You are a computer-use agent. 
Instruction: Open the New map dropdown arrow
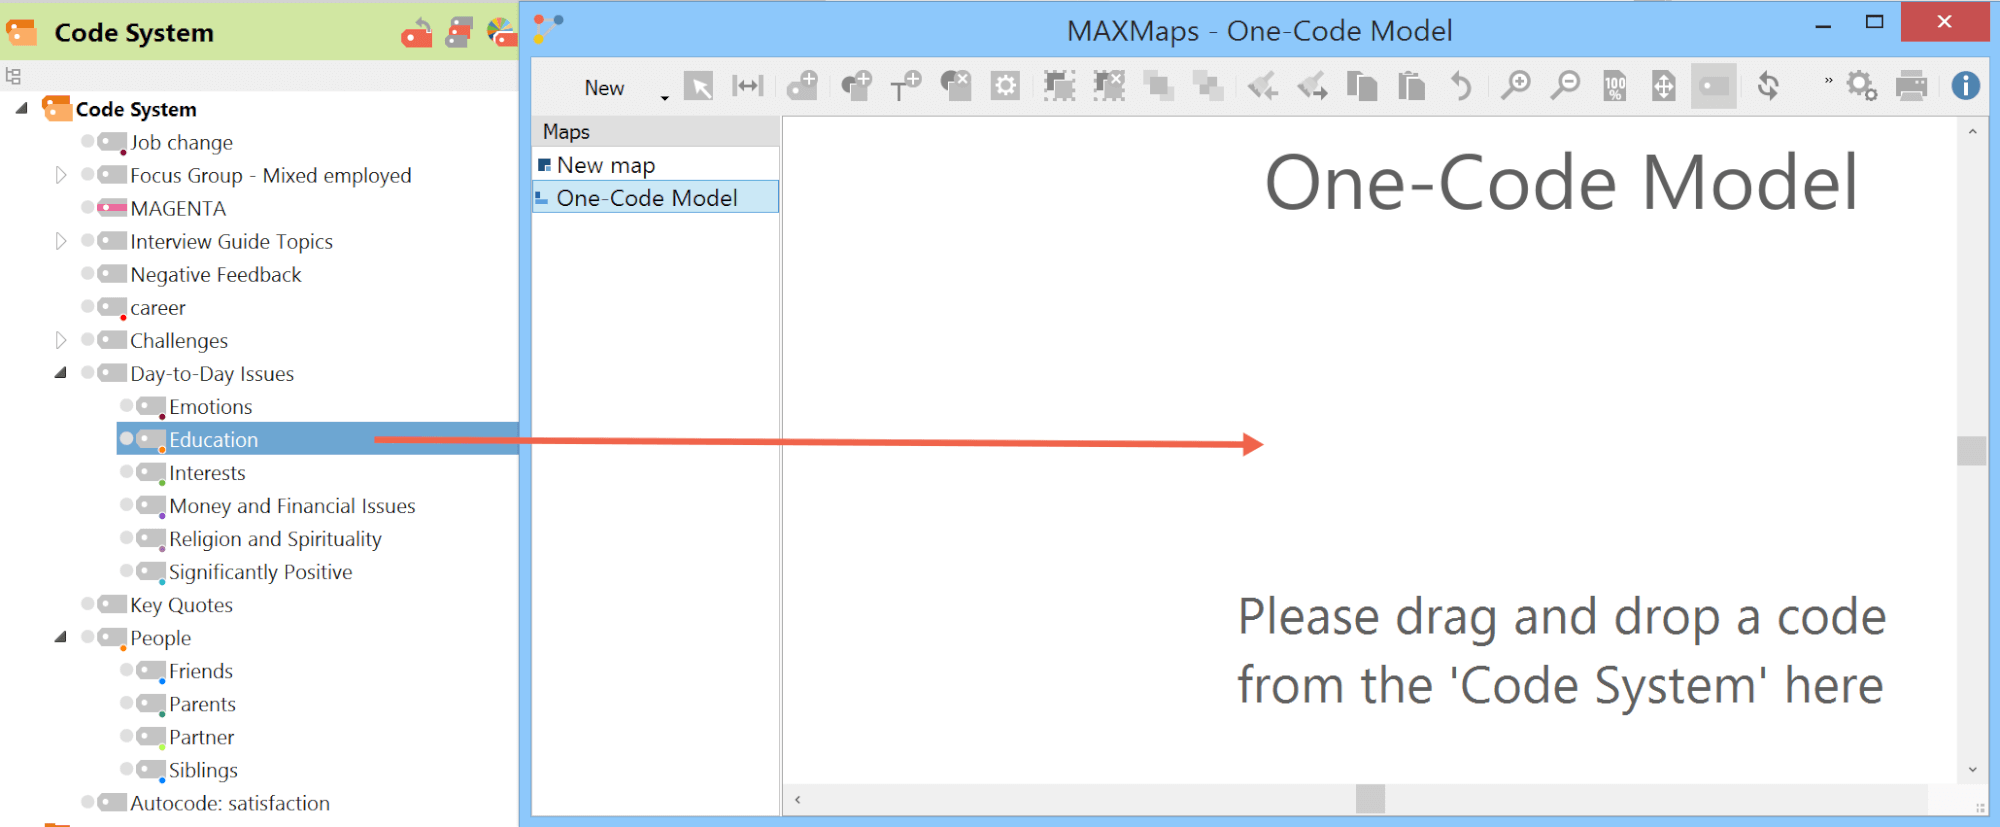664,97
